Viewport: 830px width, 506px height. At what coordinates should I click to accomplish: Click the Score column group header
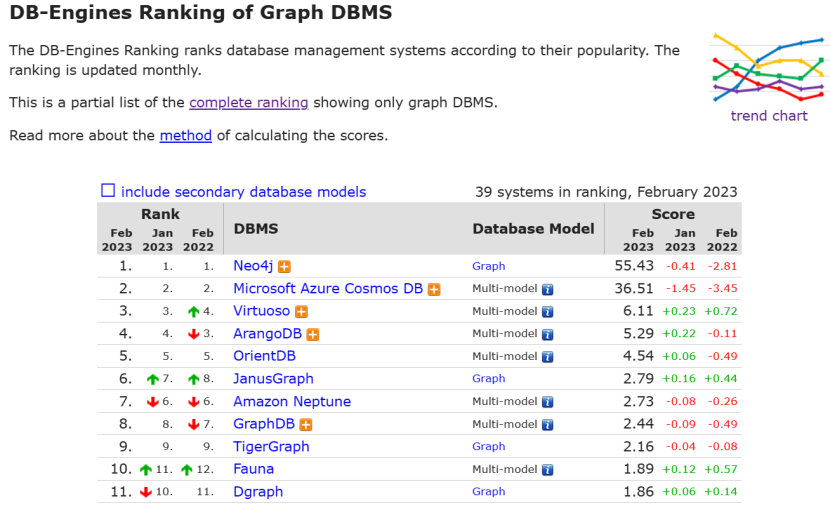tap(673, 214)
